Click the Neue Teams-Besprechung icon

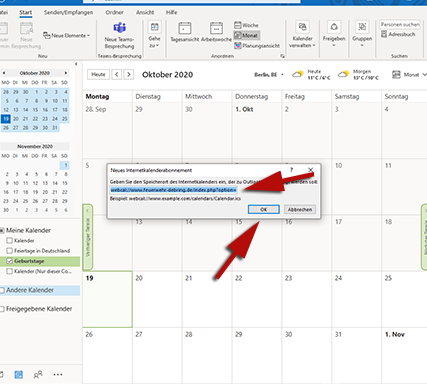pos(119,28)
